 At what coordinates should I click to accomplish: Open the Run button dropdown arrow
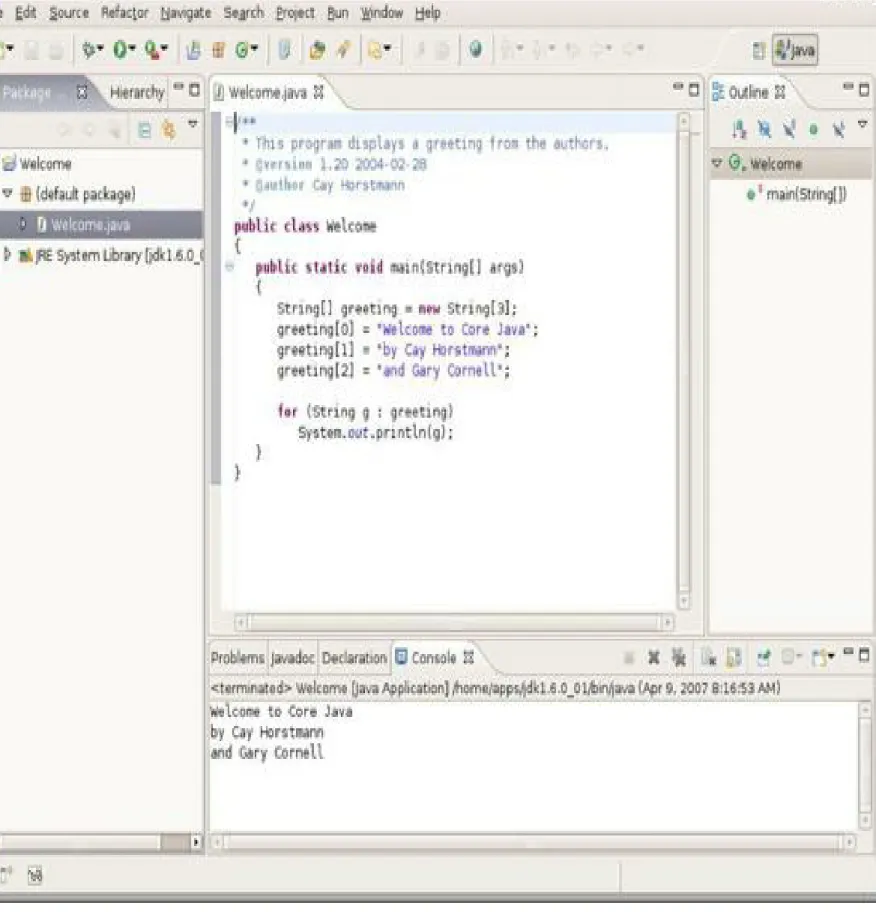132,48
